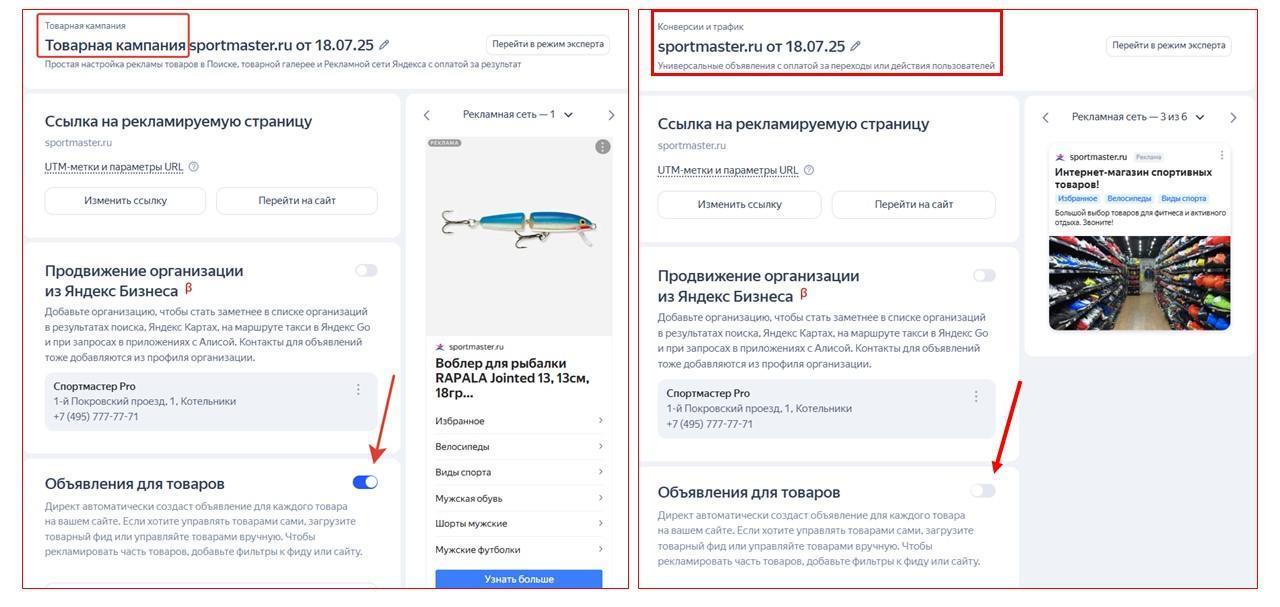Edit campaign name pencil icon in right panel
The image size is (1280, 607).
(856, 46)
